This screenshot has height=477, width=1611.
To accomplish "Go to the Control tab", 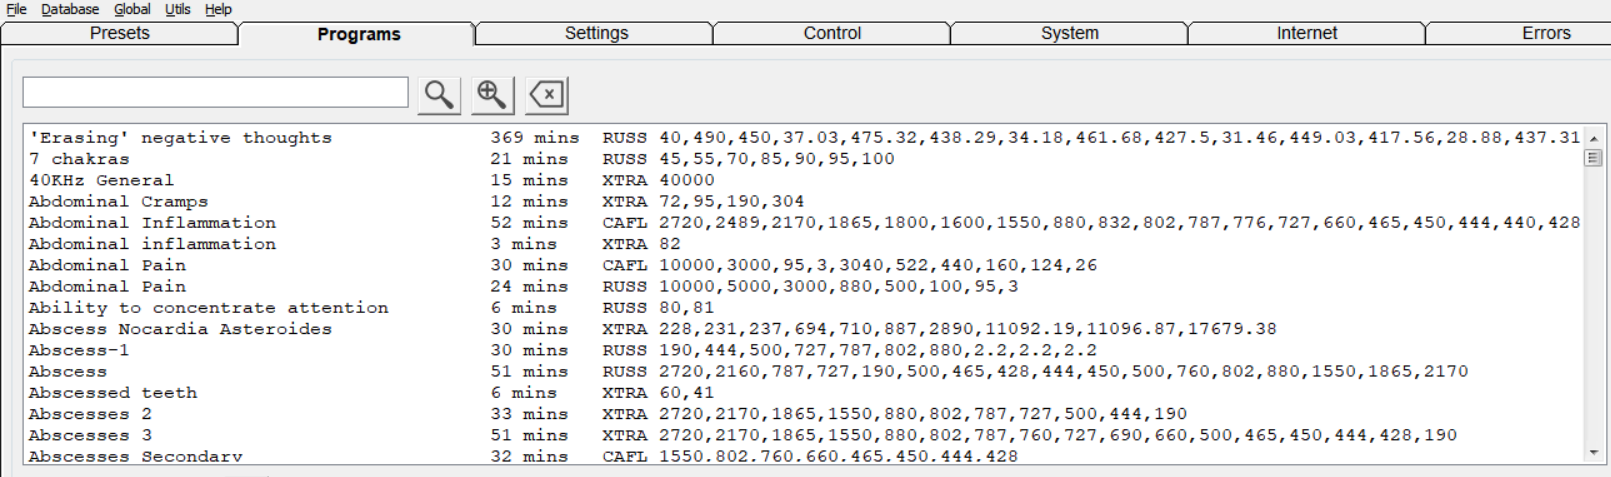I will [x=832, y=34].
